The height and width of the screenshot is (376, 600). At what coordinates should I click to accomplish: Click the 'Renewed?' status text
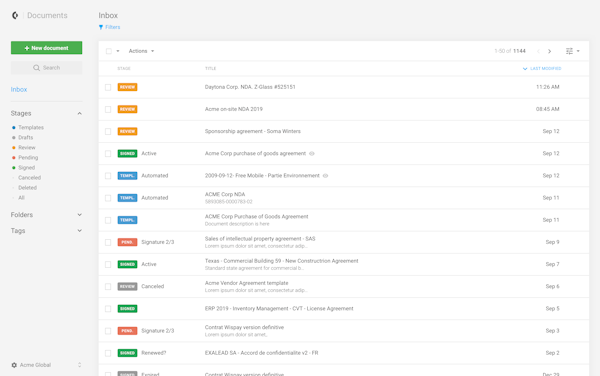(153, 353)
